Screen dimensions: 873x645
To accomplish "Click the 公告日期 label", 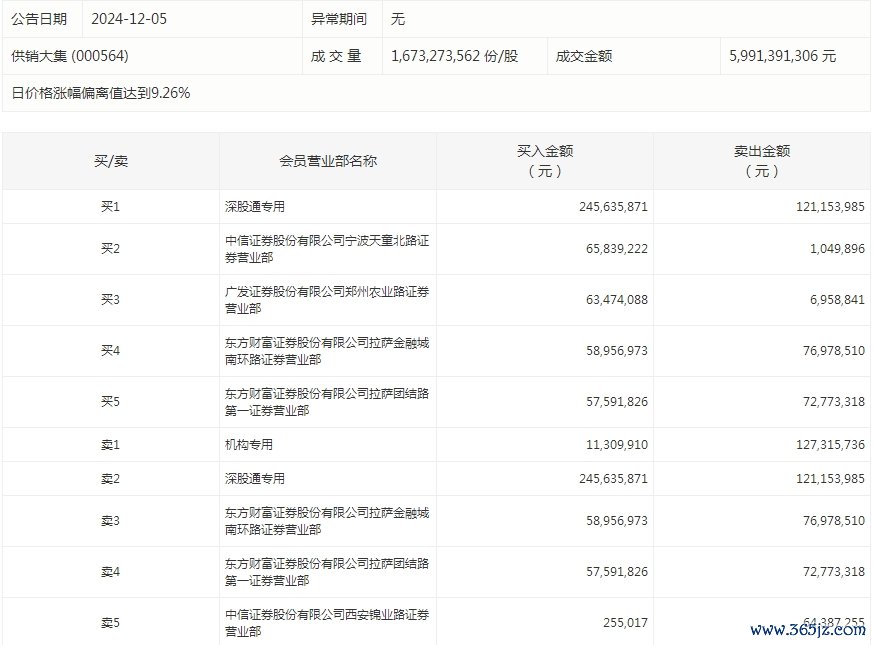I will coord(39,19).
